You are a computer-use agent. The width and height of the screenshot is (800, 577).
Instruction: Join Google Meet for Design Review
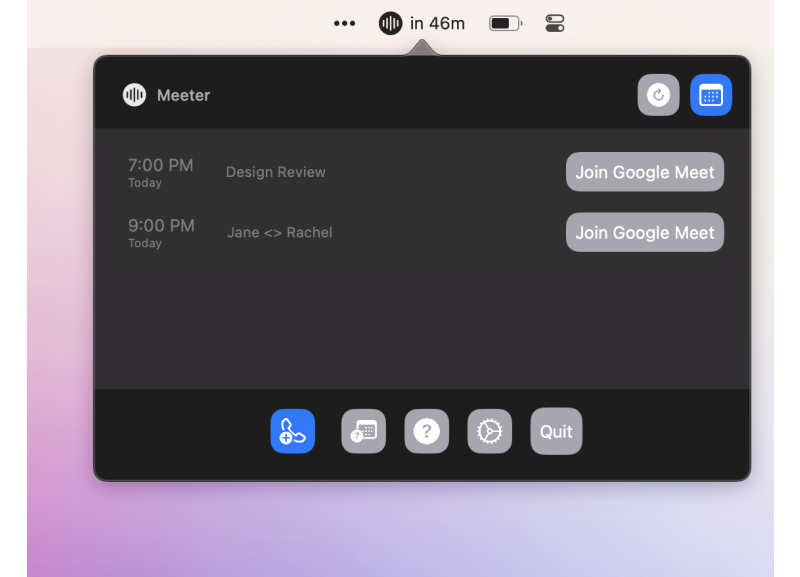(644, 171)
